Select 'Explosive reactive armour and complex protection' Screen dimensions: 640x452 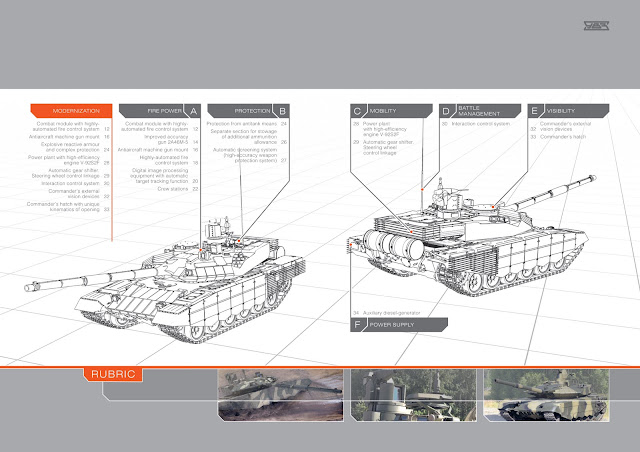(x=75, y=147)
